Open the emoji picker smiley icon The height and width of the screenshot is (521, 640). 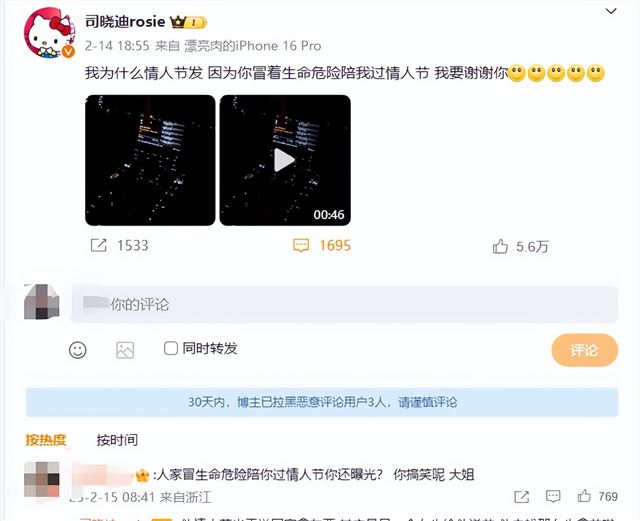point(78,350)
